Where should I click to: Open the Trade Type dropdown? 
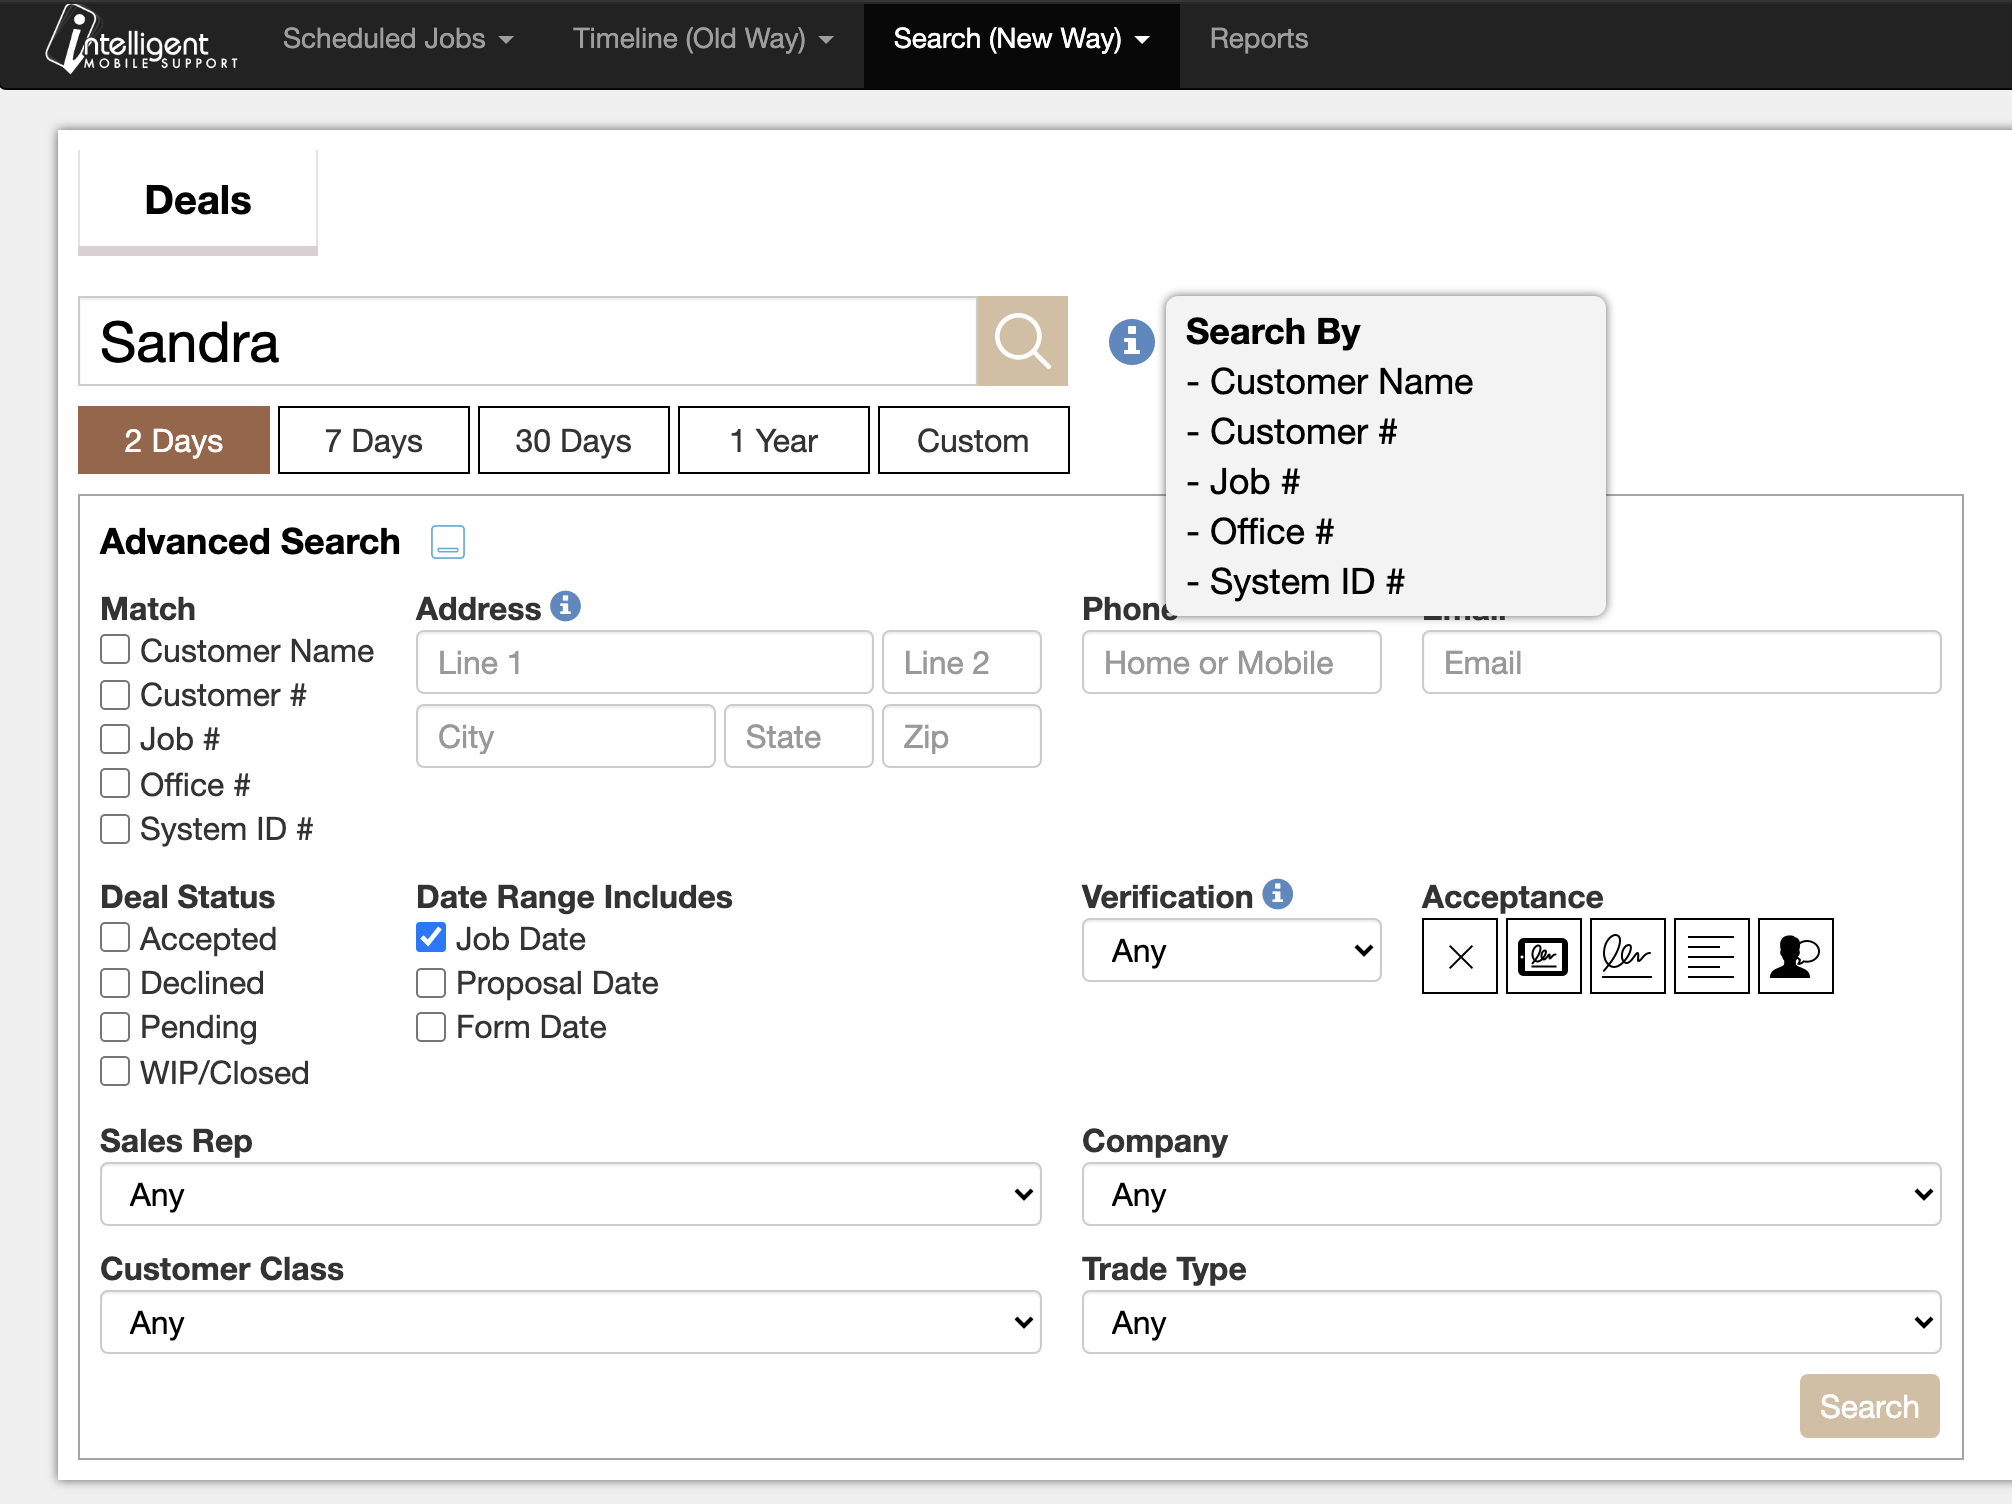[1512, 1322]
